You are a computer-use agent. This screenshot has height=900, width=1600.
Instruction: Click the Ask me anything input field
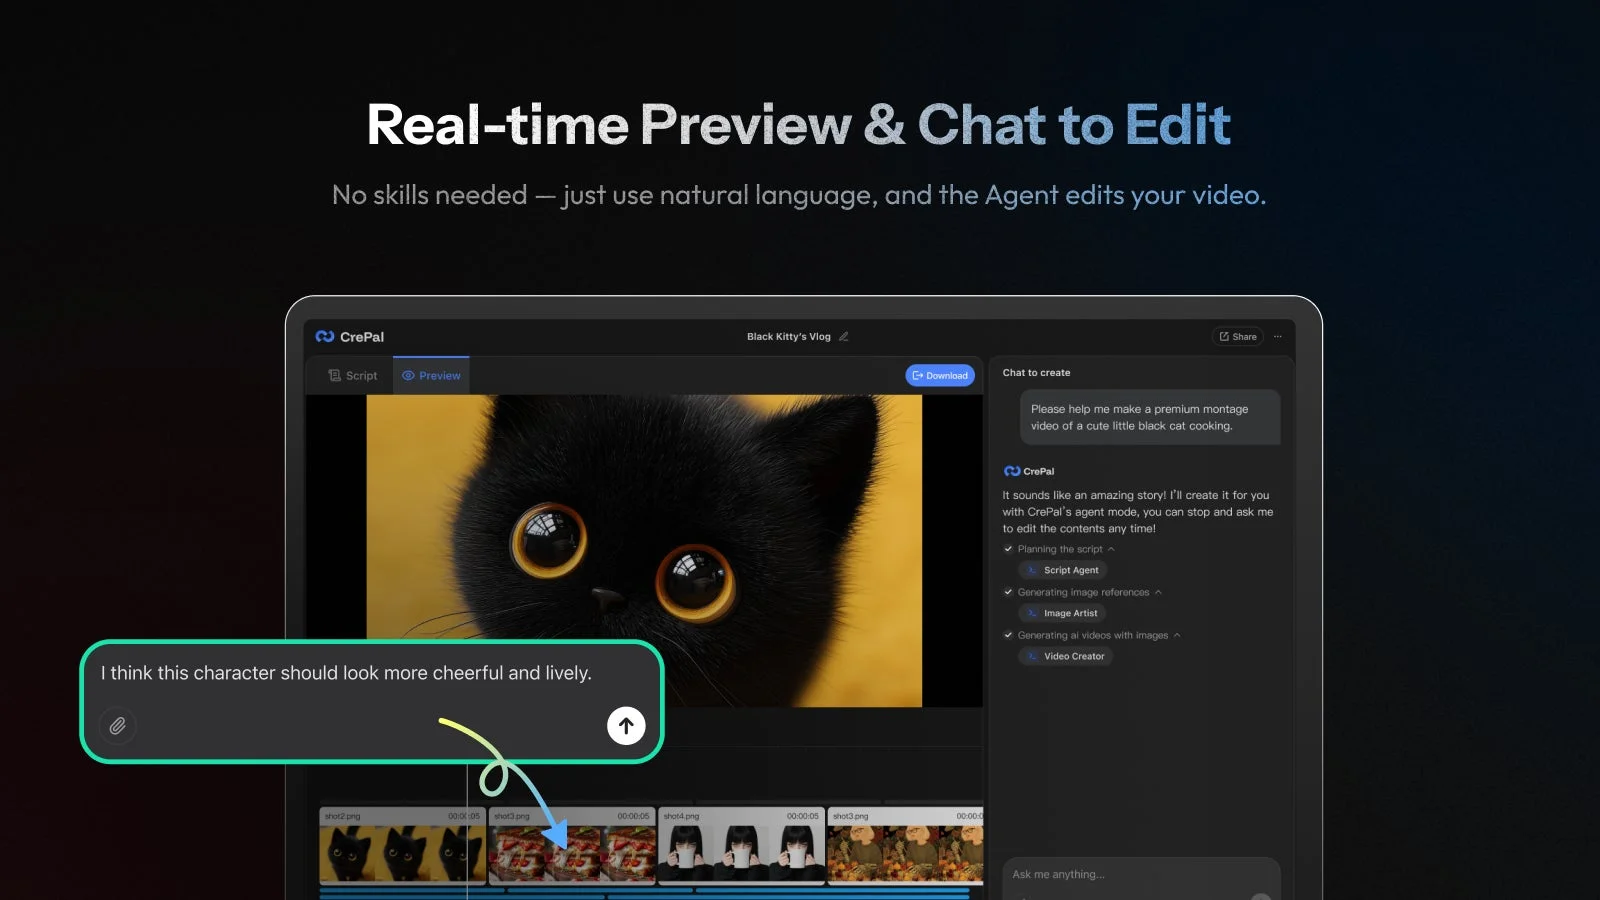click(1130, 874)
